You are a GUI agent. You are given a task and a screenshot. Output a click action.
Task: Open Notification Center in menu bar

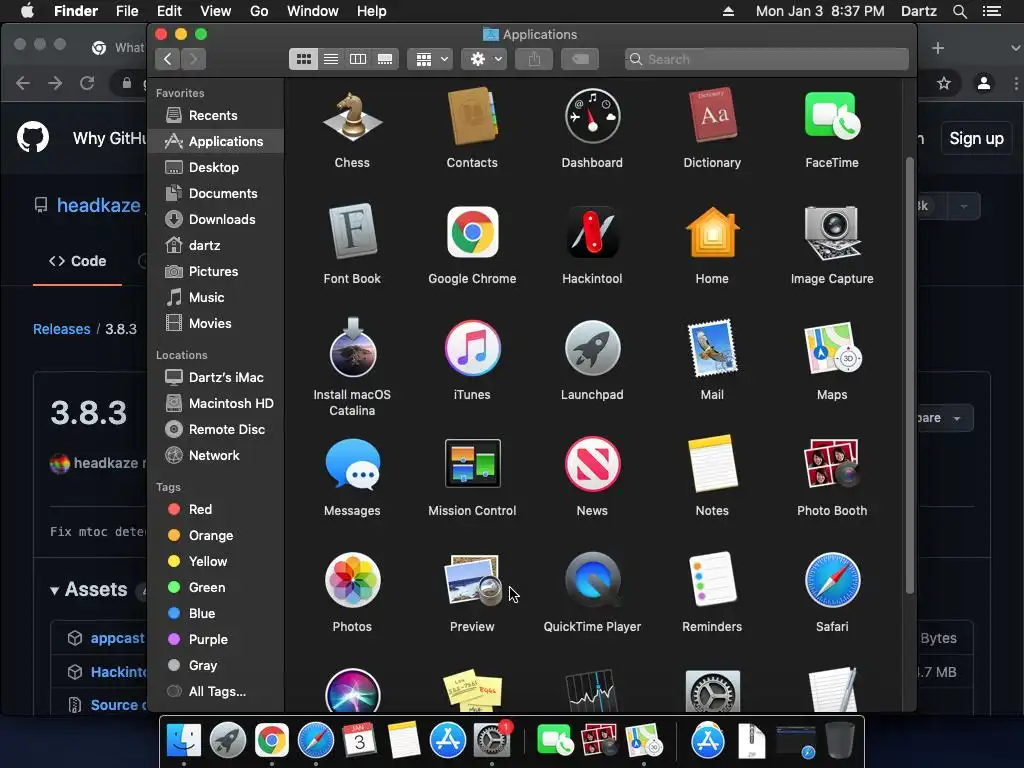pos(991,11)
